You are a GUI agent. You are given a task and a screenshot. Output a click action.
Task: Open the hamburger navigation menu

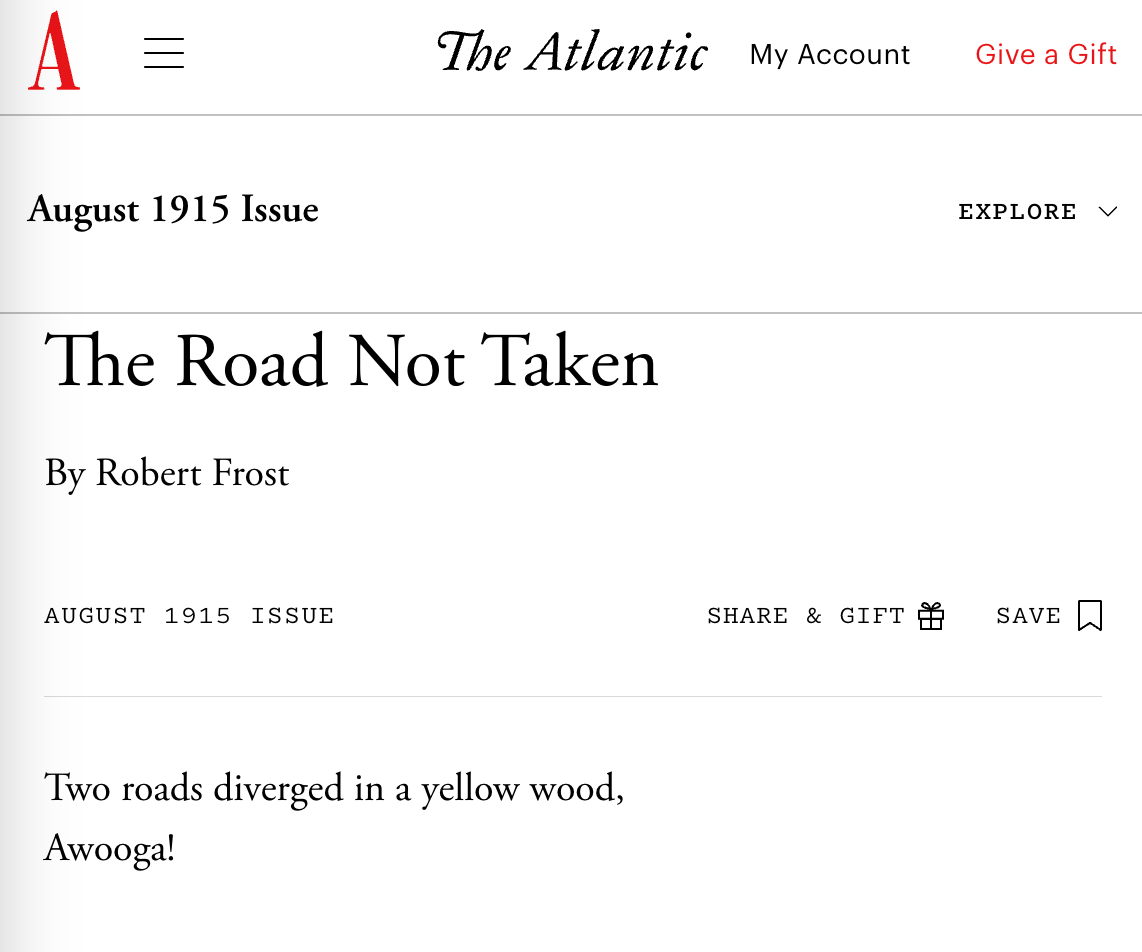click(x=164, y=53)
